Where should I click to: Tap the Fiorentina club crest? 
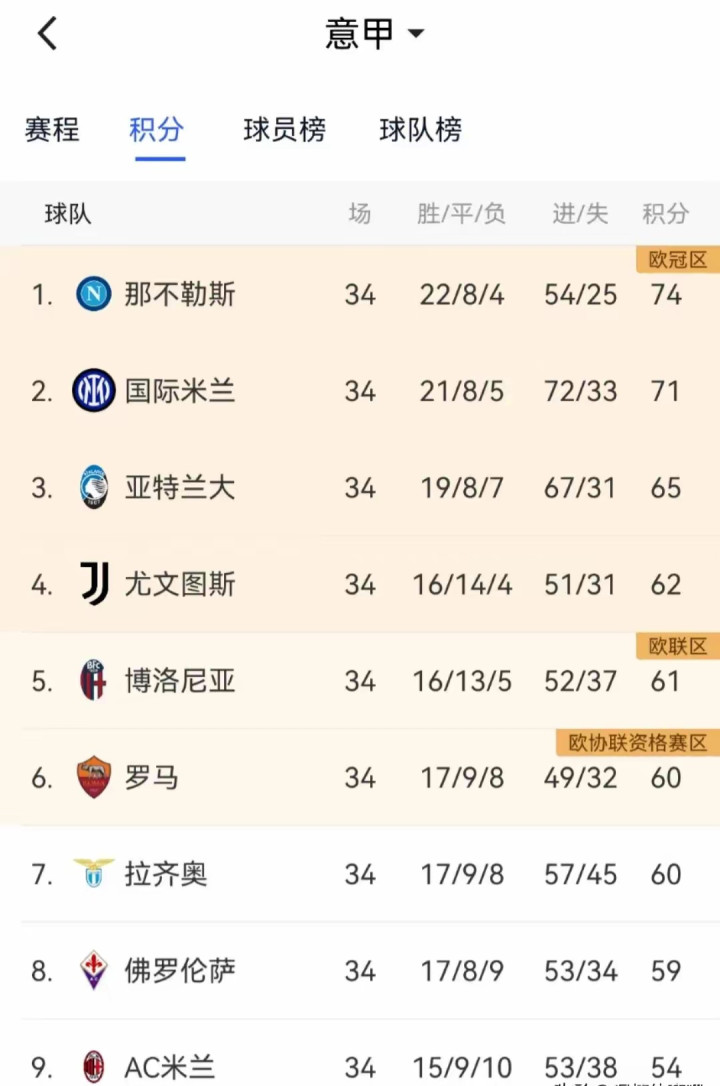tap(93, 970)
